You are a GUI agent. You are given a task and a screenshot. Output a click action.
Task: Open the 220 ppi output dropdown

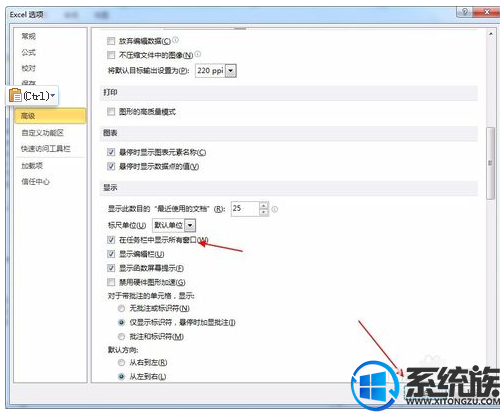coord(231,71)
